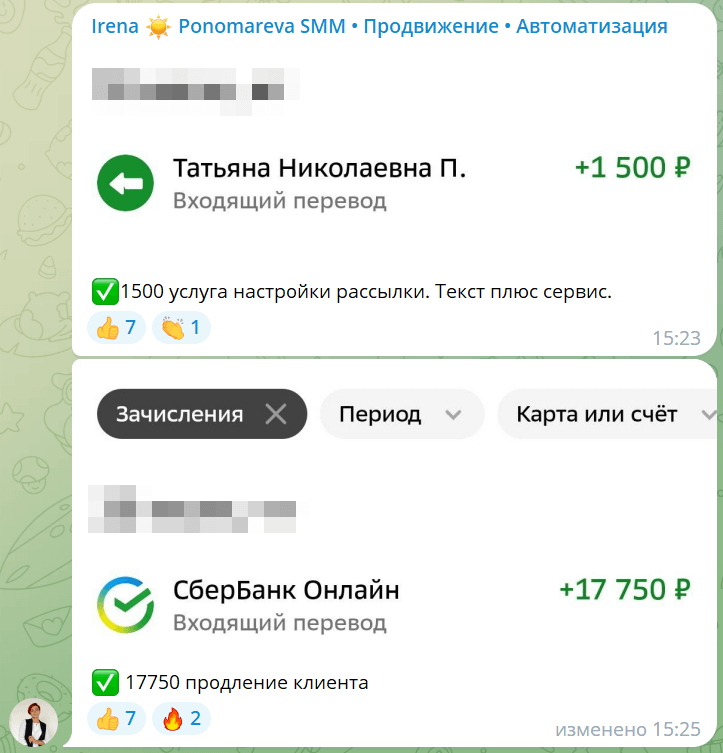Toggle the fire reaction with count 2
The image size is (723, 753).
[181, 719]
